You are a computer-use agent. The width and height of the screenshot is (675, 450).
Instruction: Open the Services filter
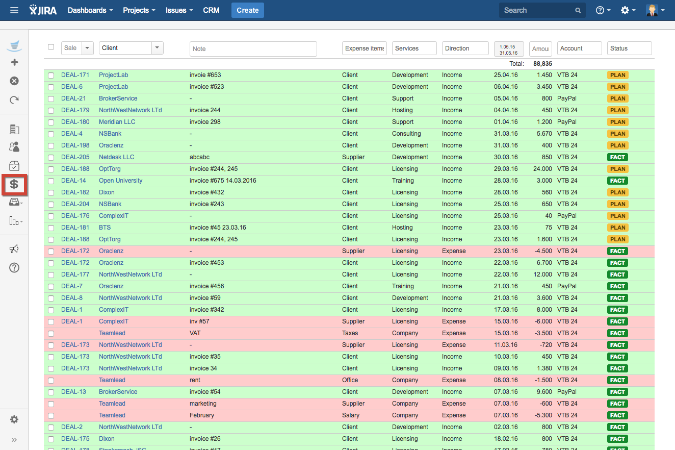click(414, 48)
